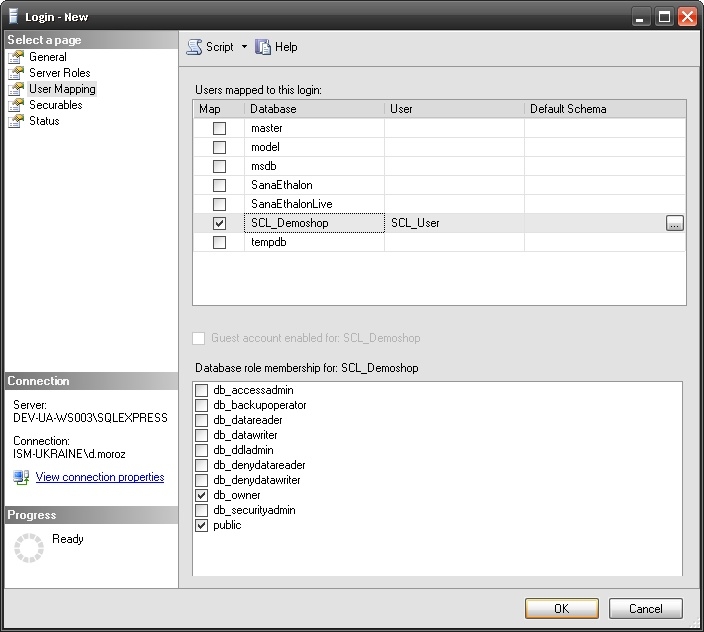
Task: Select the SanaEthalonLive database name
Action: (292, 204)
